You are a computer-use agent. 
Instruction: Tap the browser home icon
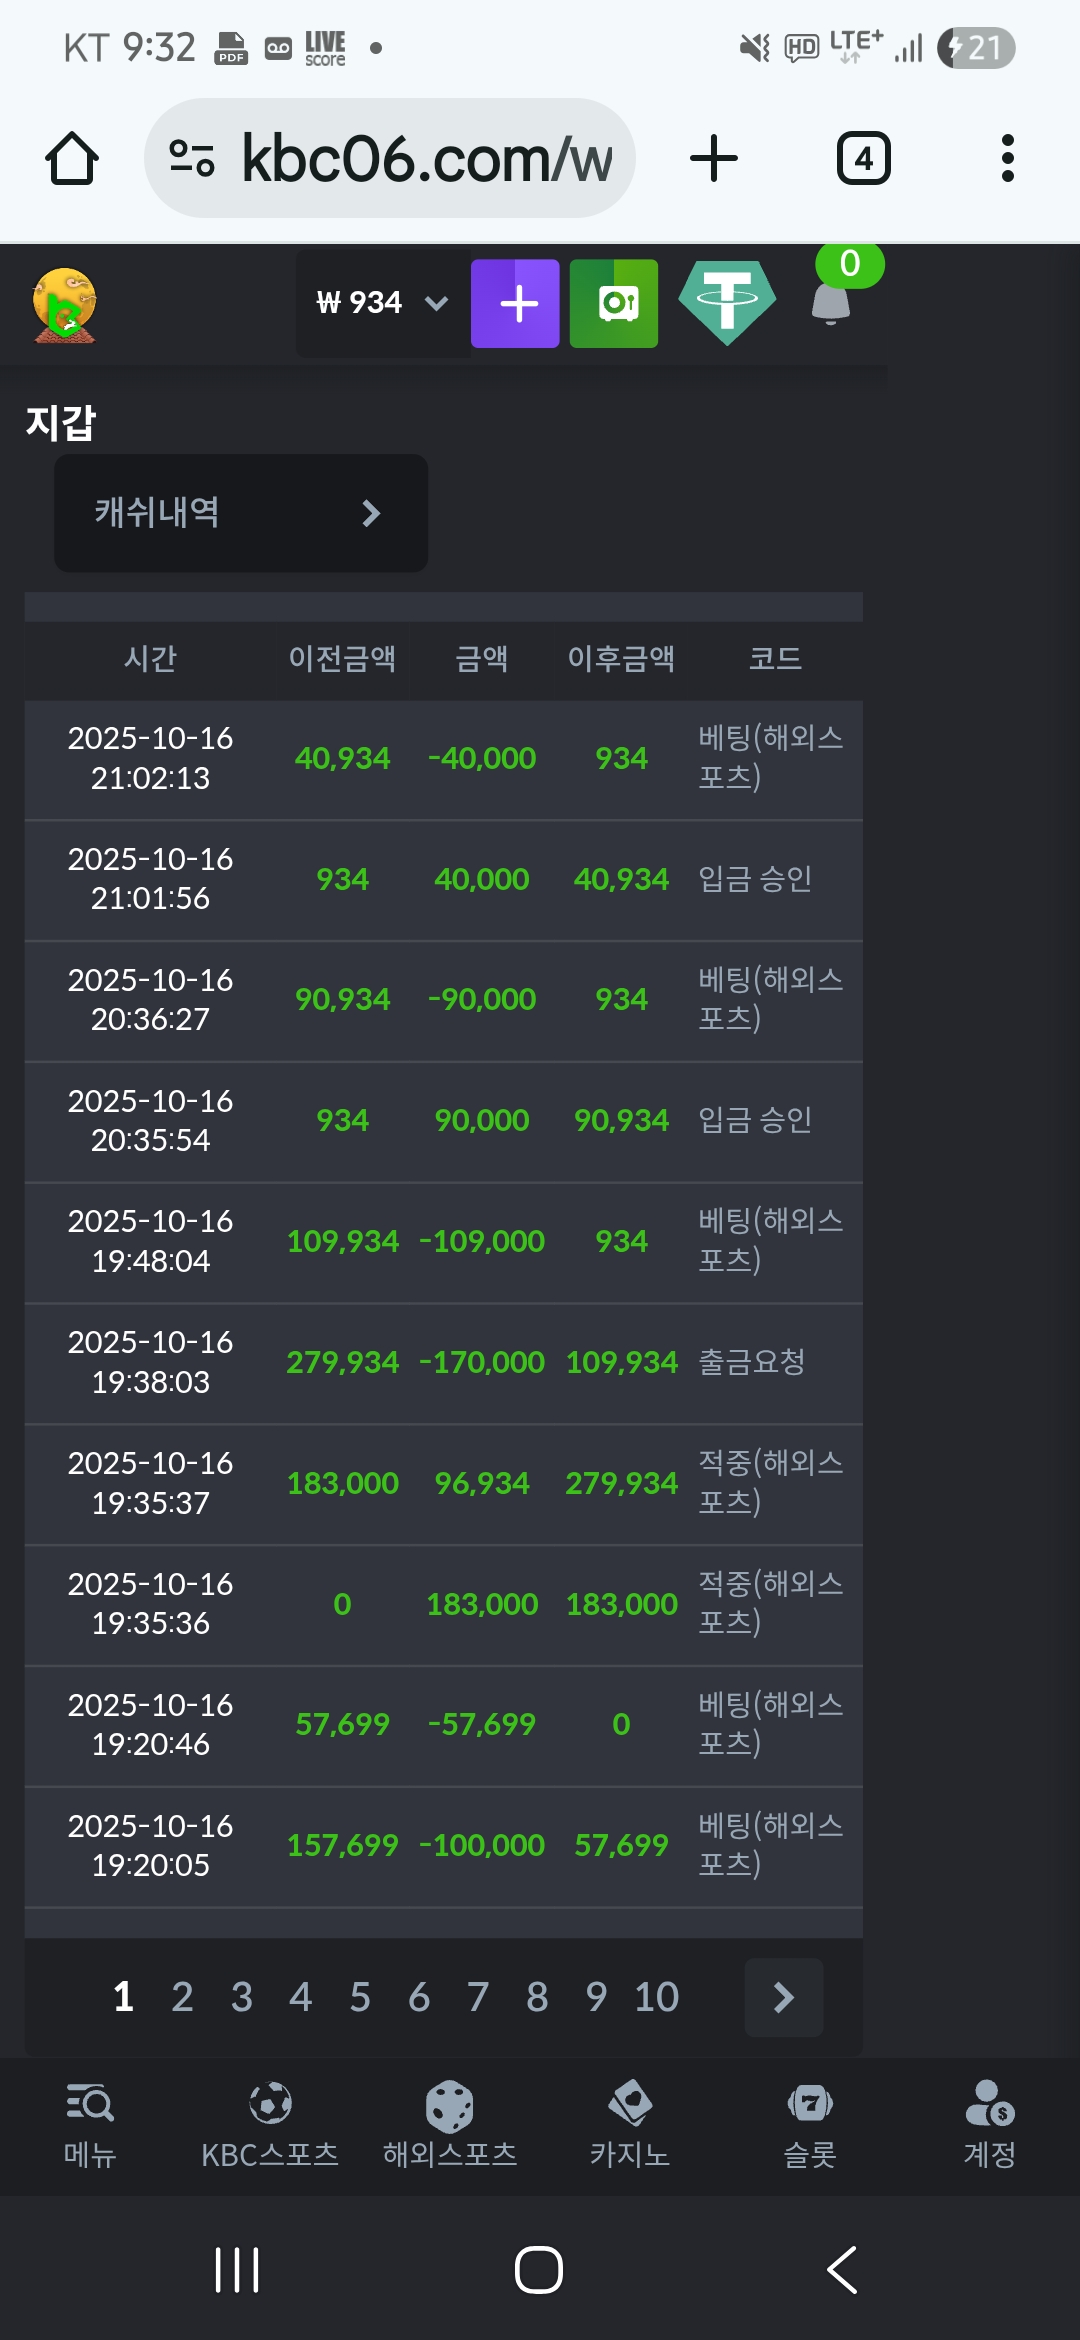tap(72, 159)
